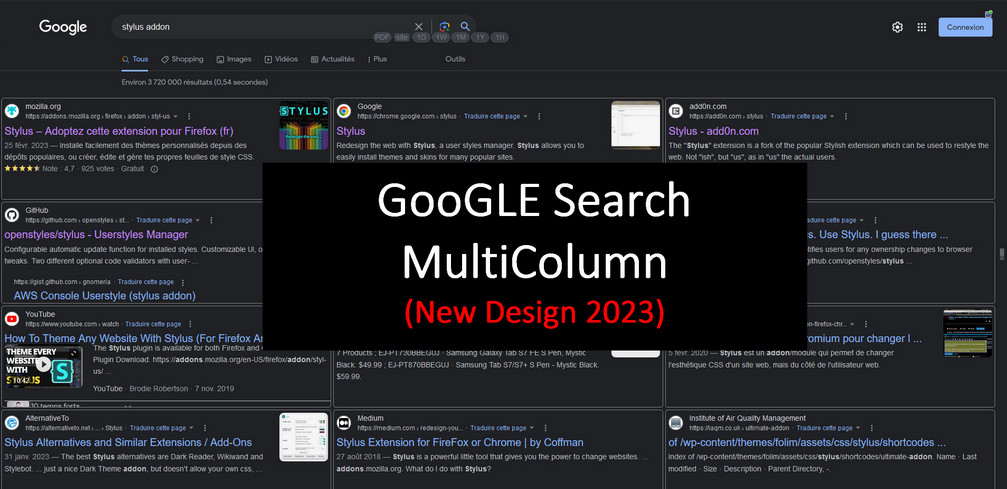Expand Traduire cette page arrow for github.com openstyles
The image size is (1007, 489).
198,220
